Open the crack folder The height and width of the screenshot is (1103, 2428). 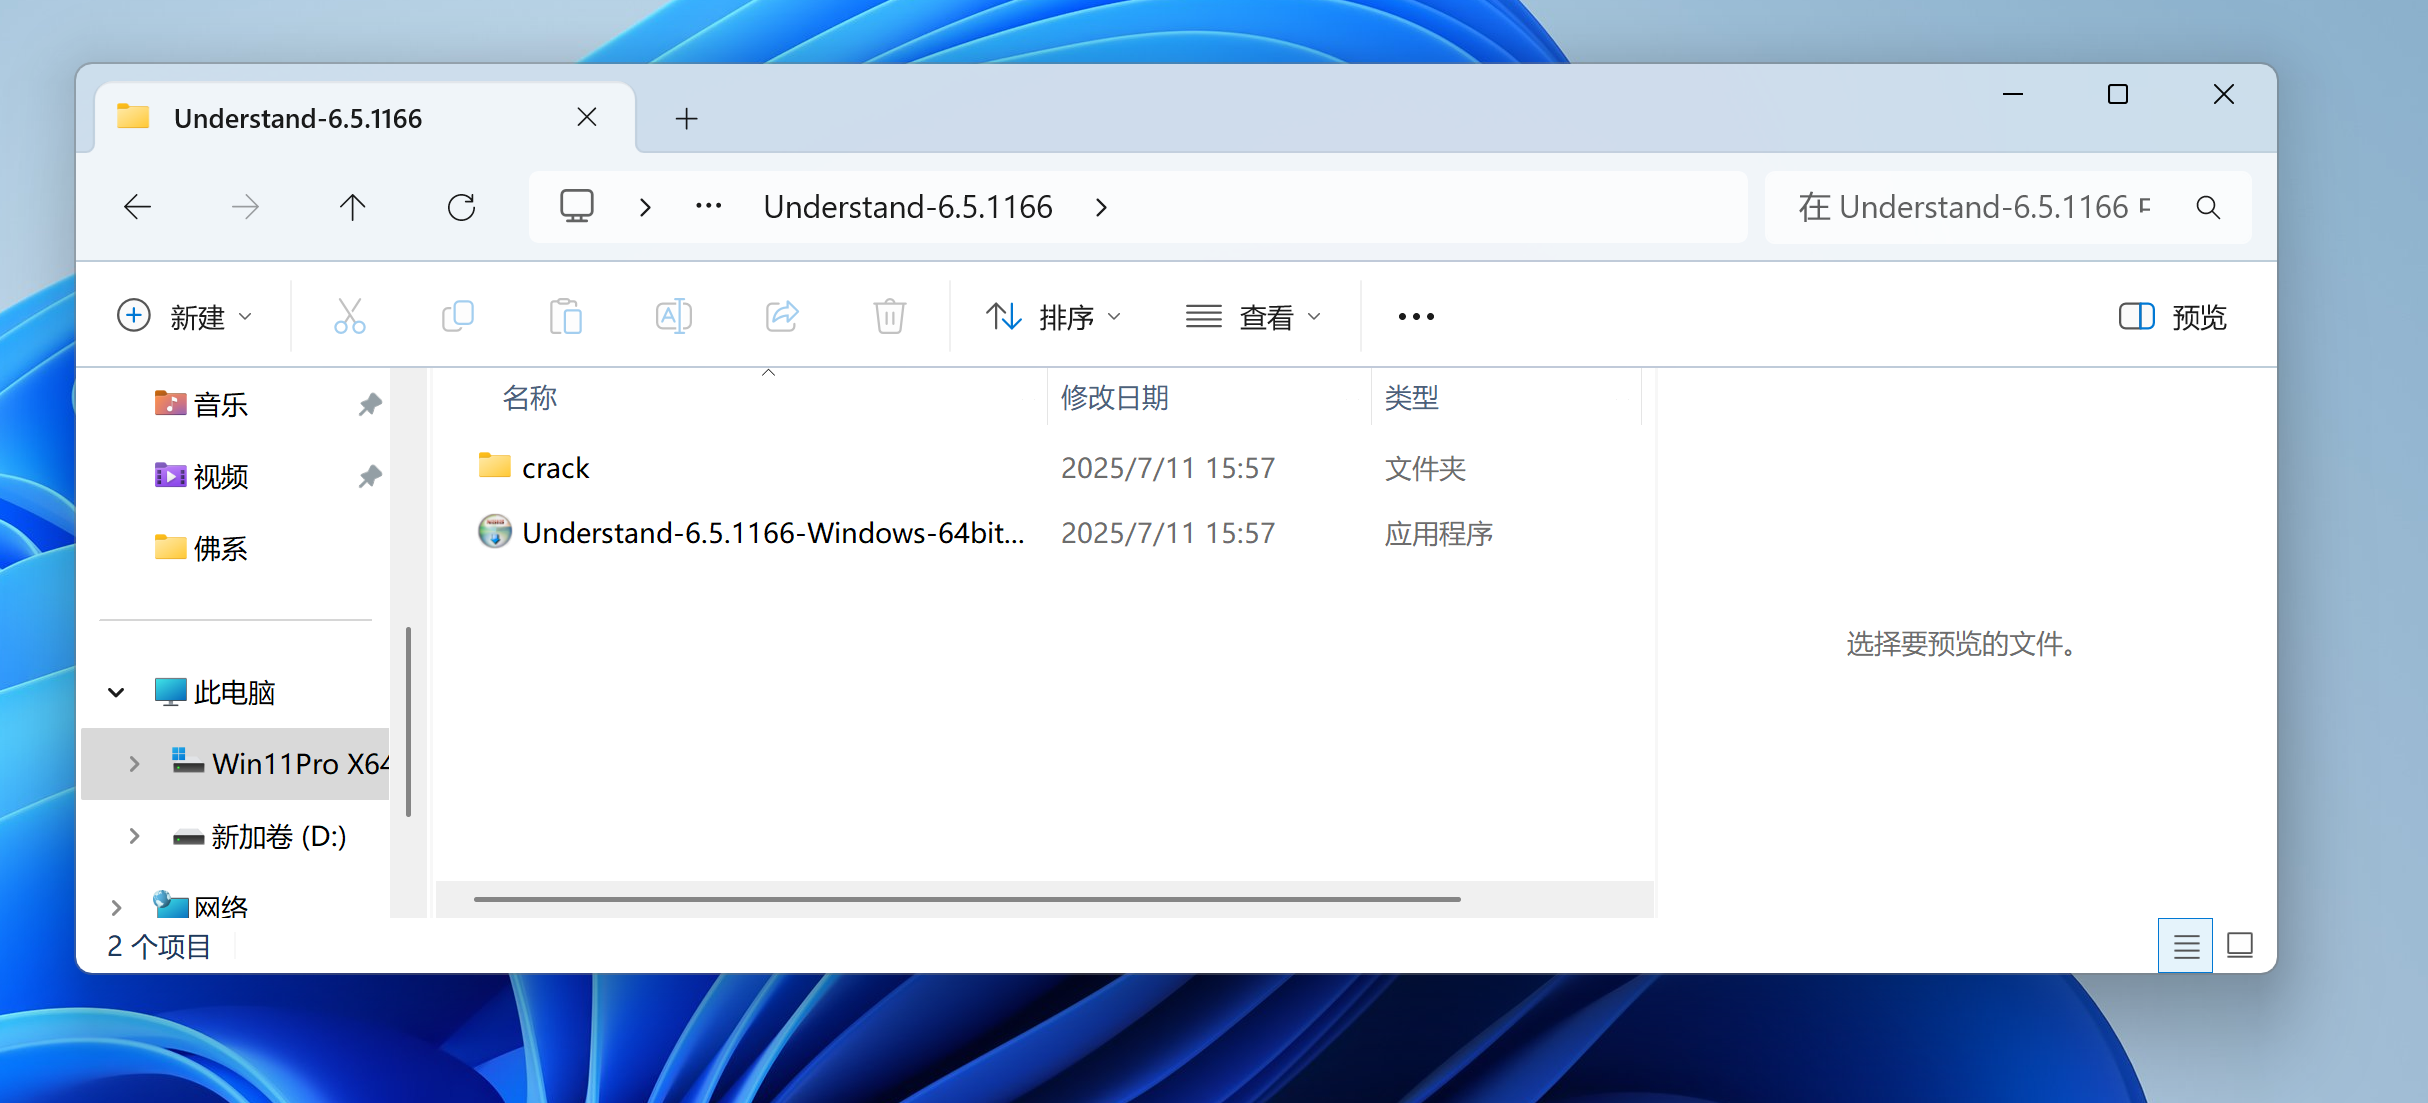(555, 468)
